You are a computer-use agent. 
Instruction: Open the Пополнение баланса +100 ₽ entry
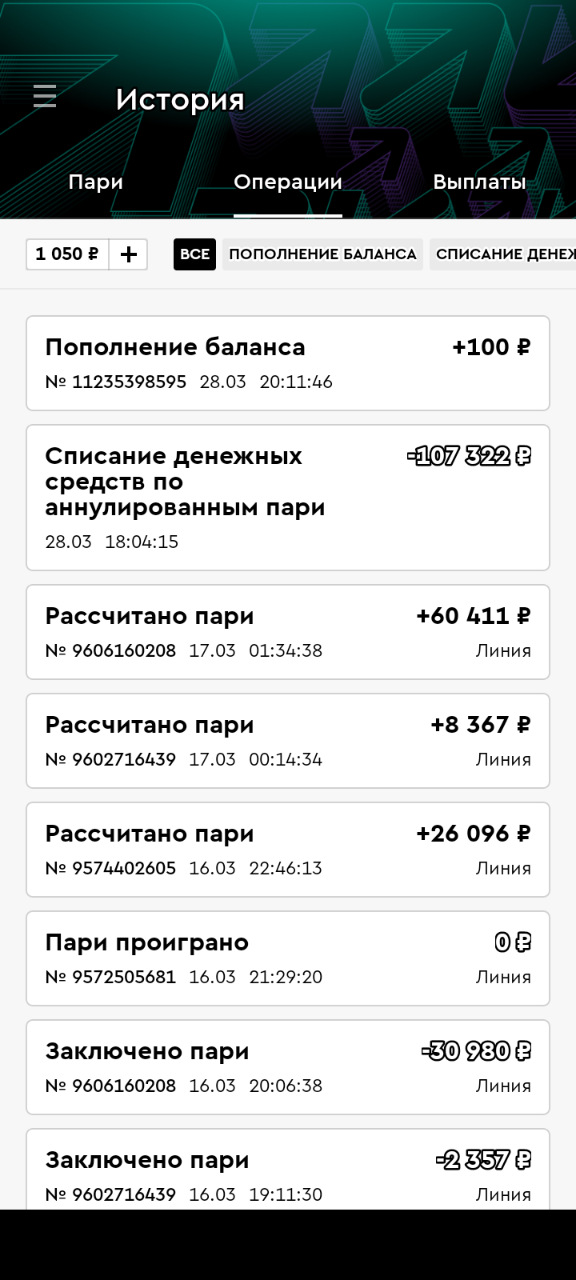click(288, 363)
